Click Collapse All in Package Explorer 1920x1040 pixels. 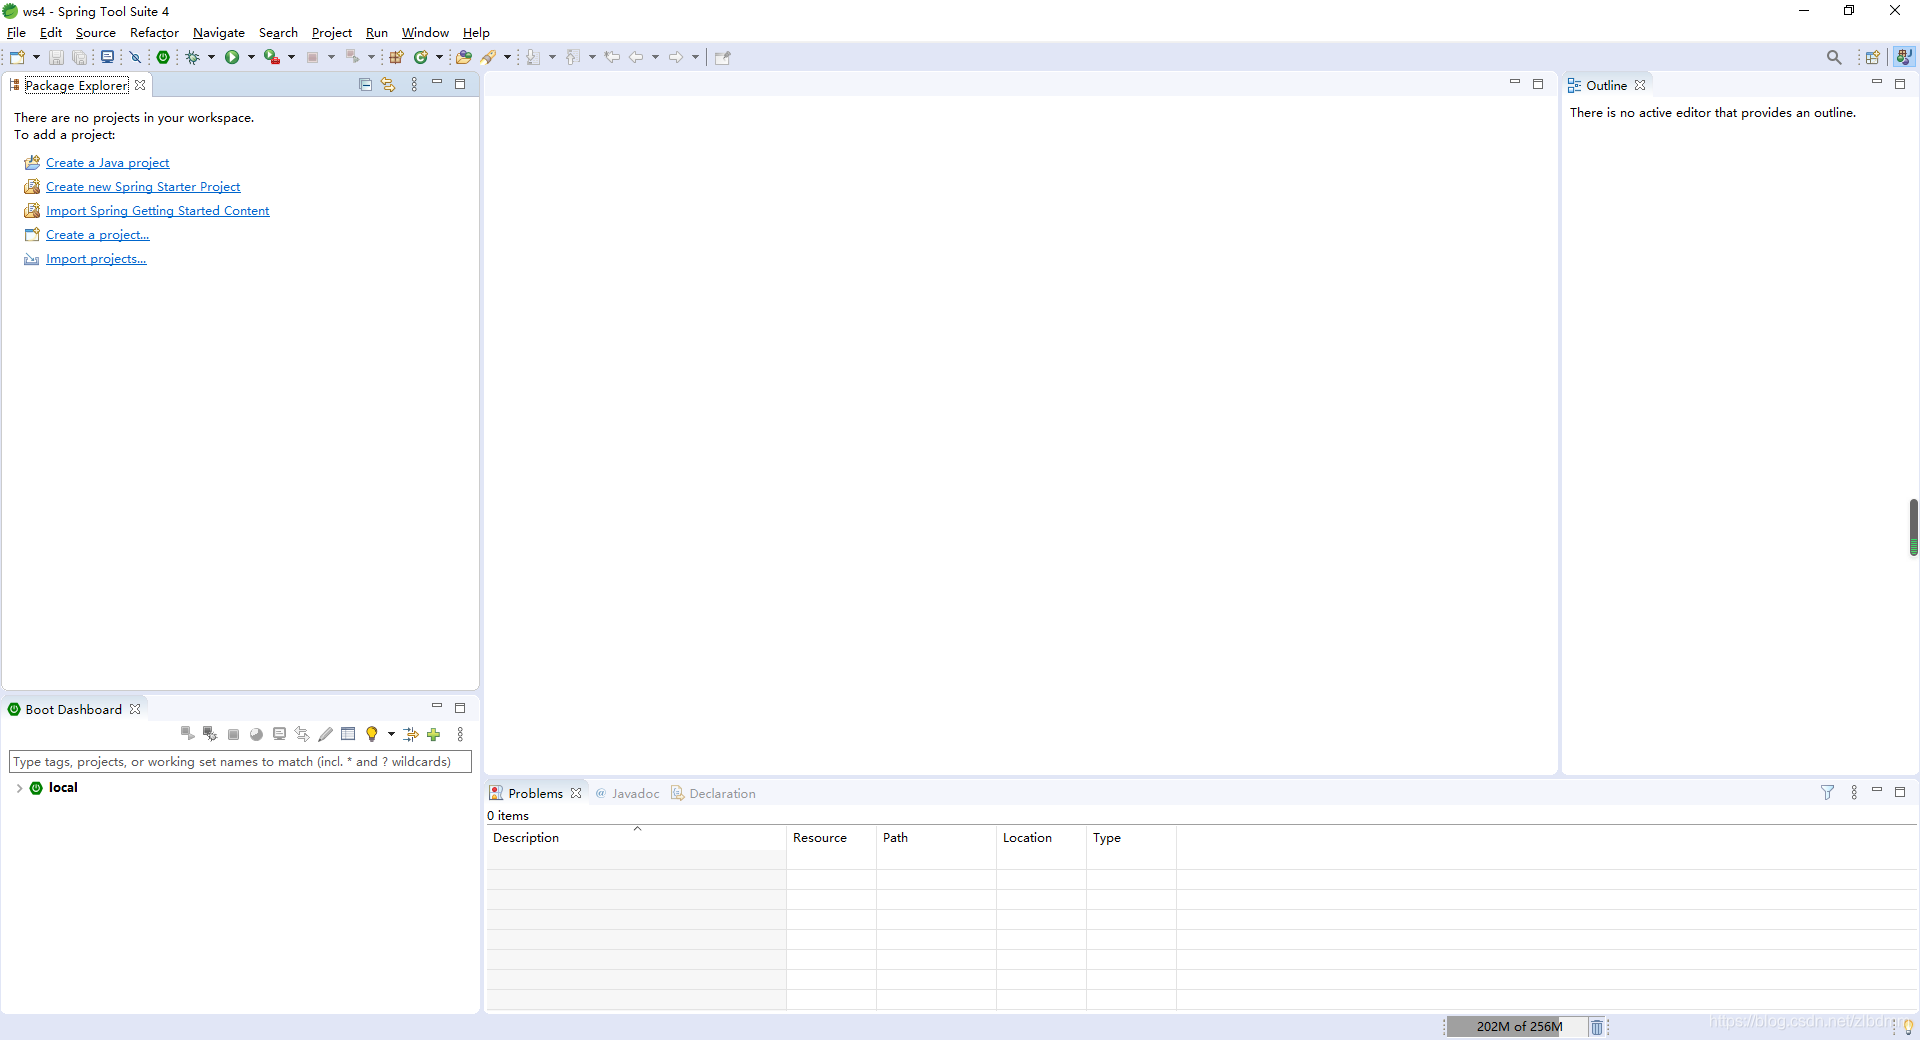click(x=365, y=85)
